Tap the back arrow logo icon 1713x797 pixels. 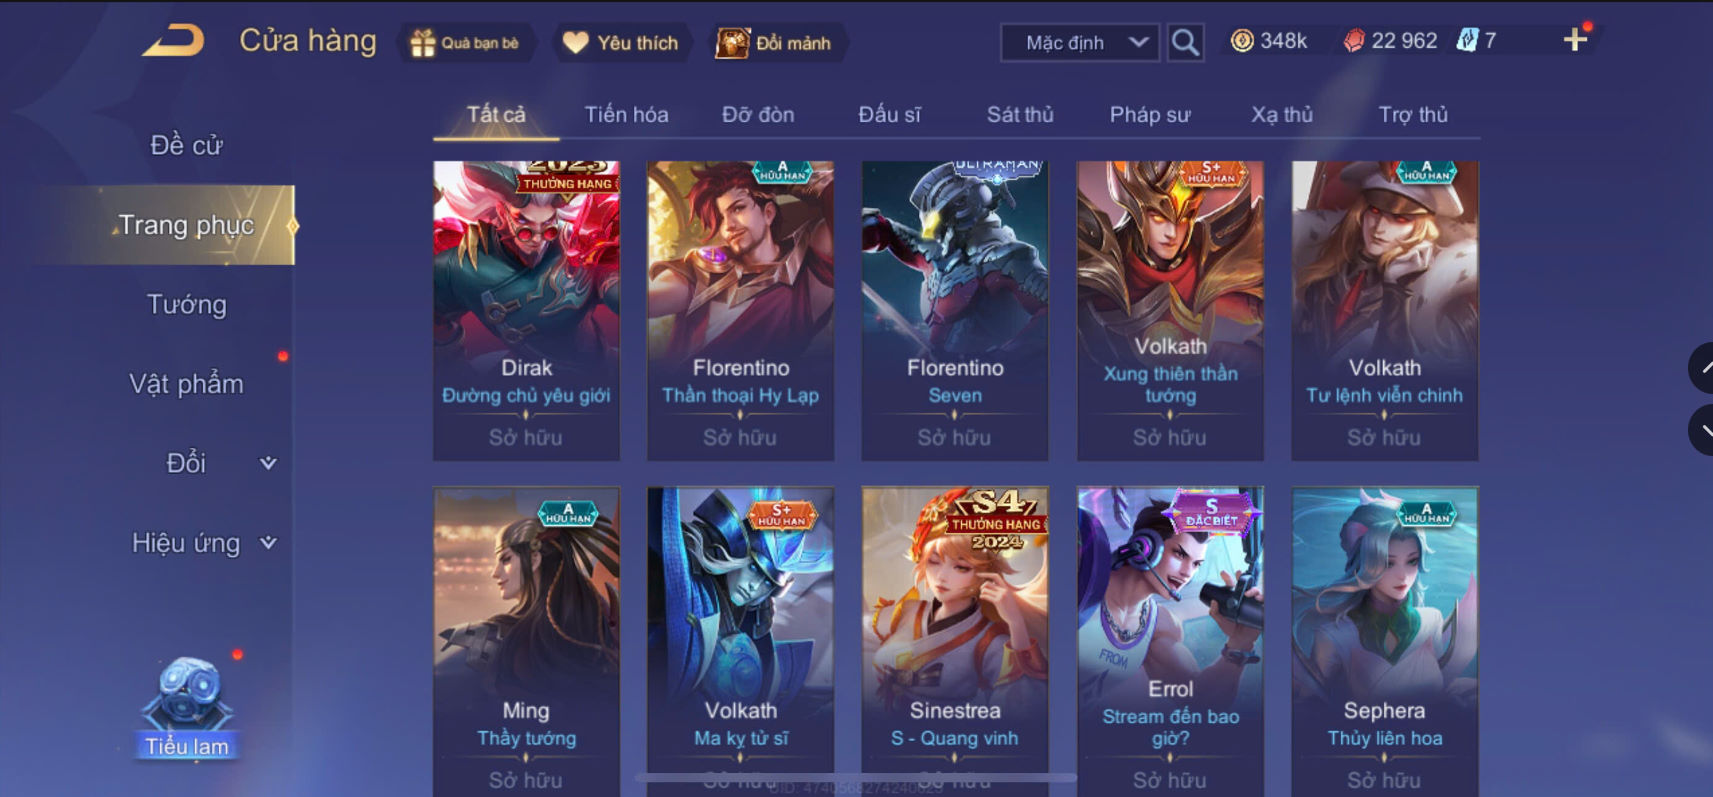174,41
